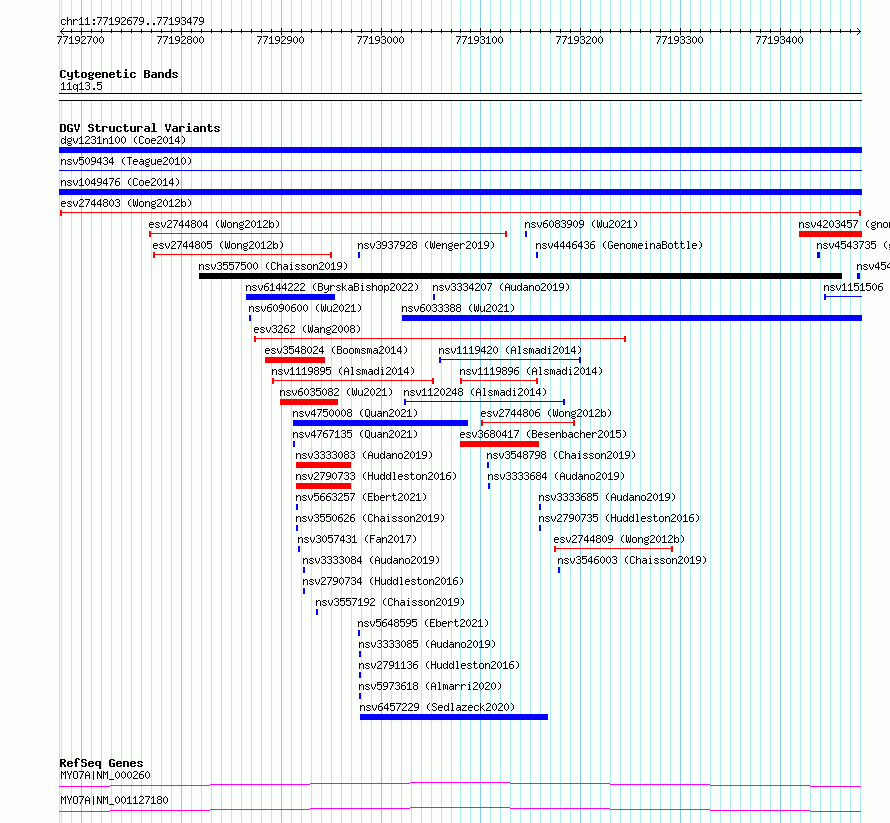Image resolution: width=890 pixels, height=823 pixels.
Task: Click the nsv3557192 (Chaisson2019) label
Action: (390, 602)
